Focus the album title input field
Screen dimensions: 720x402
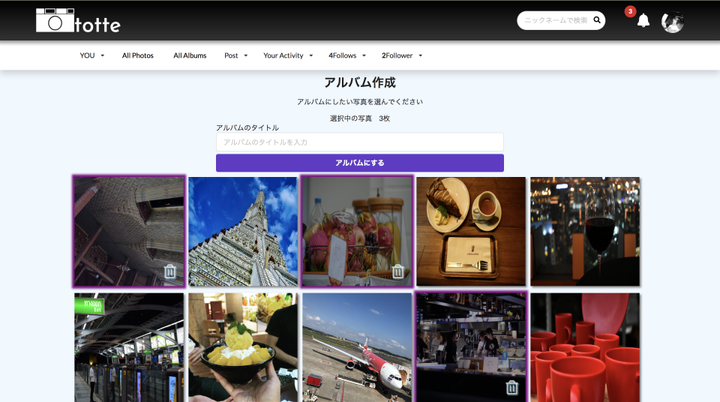point(360,142)
